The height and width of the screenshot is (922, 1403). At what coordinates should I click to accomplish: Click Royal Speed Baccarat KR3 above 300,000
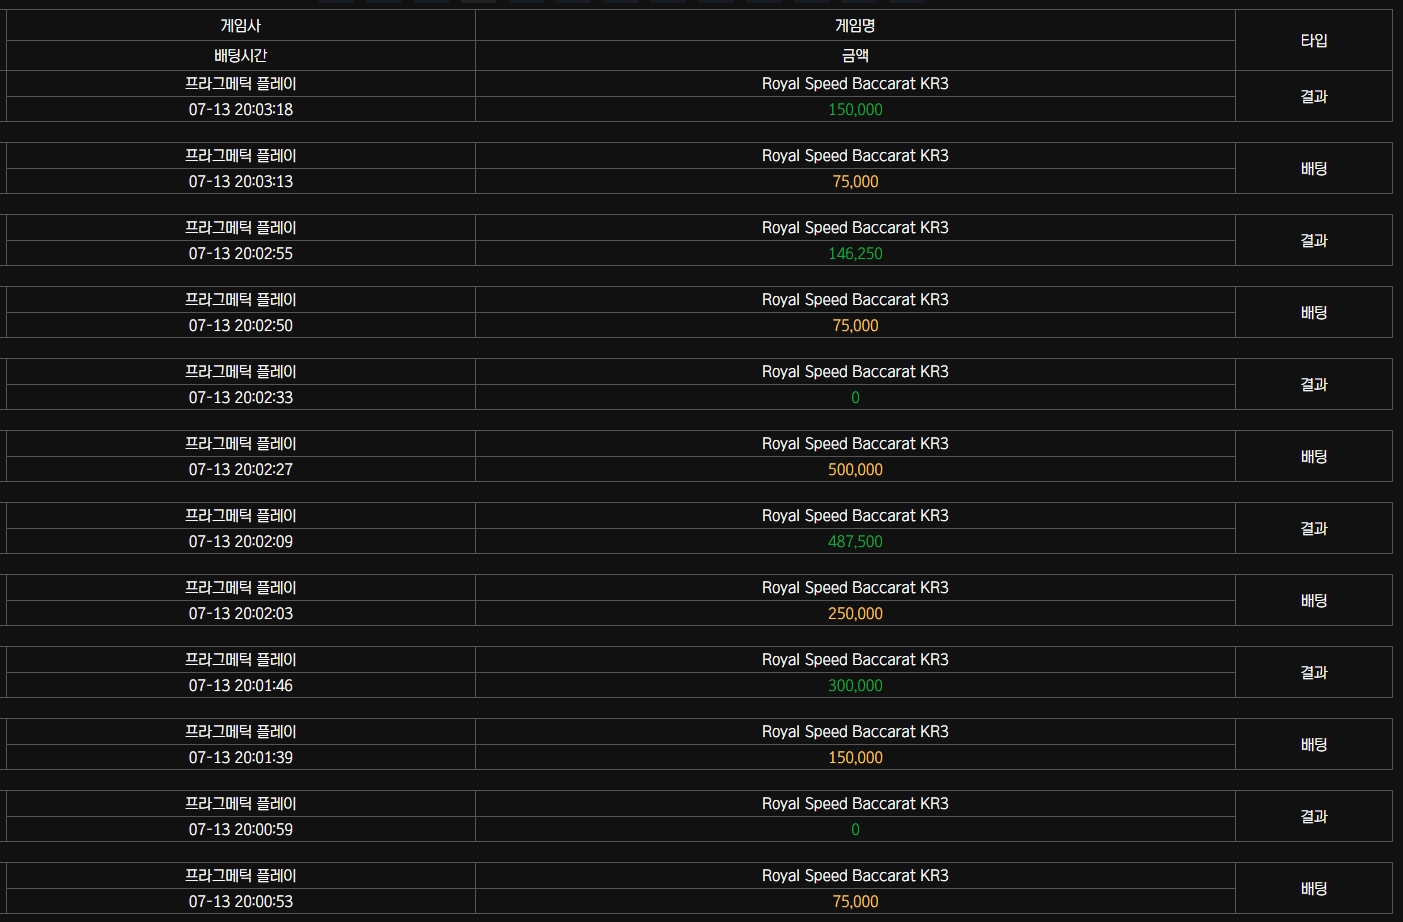click(855, 660)
